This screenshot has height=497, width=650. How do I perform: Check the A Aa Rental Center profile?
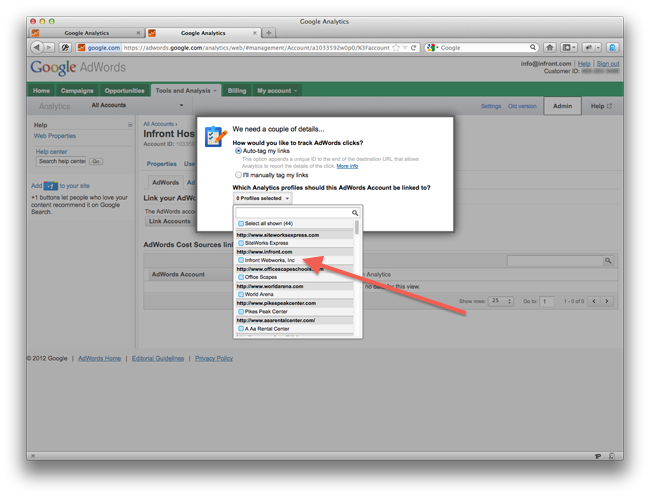(241, 329)
